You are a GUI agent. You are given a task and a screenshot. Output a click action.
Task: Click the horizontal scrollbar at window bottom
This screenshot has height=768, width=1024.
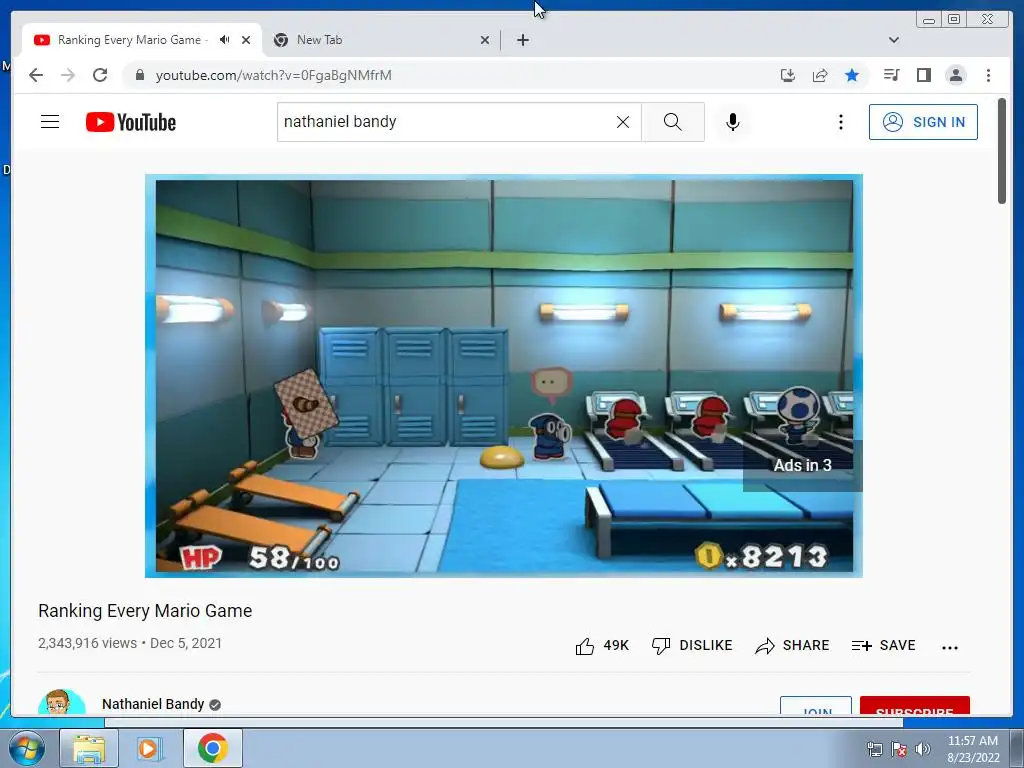[504, 722]
